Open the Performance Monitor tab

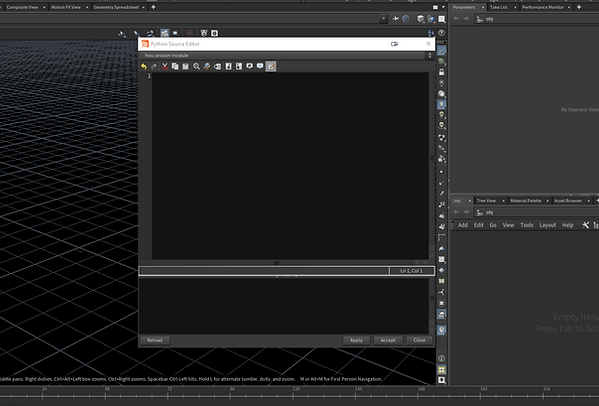(x=543, y=7)
